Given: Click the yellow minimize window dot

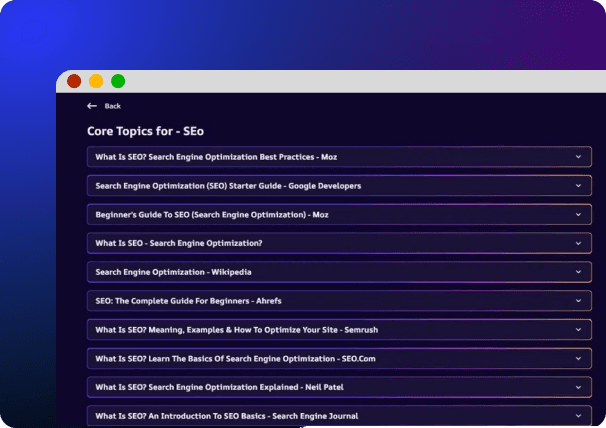Looking at the screenshot, I should point(96,81).
